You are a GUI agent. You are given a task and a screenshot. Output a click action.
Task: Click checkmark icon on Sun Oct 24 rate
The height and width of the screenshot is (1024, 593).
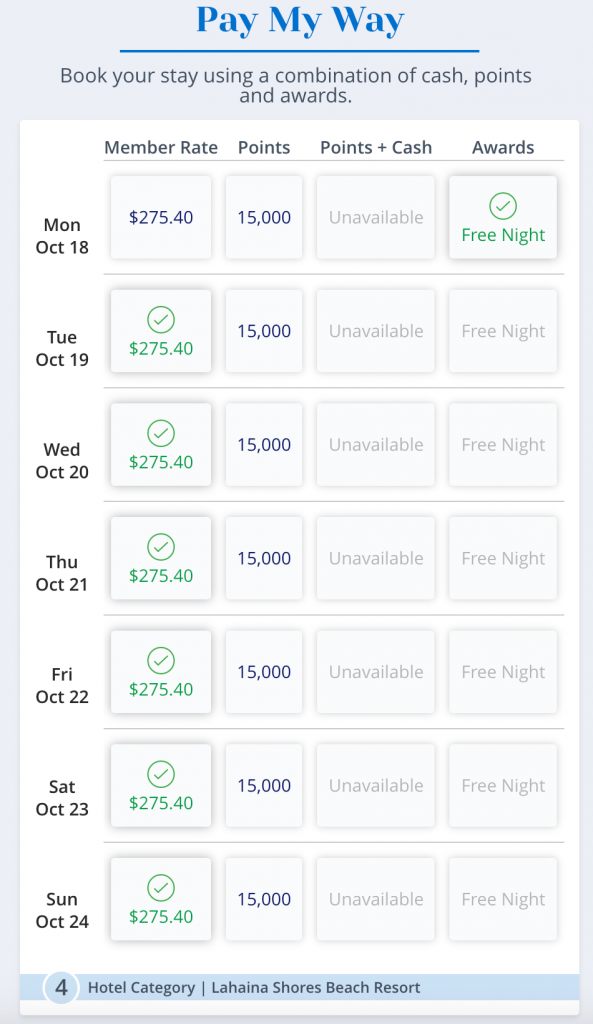pos(161,888)
